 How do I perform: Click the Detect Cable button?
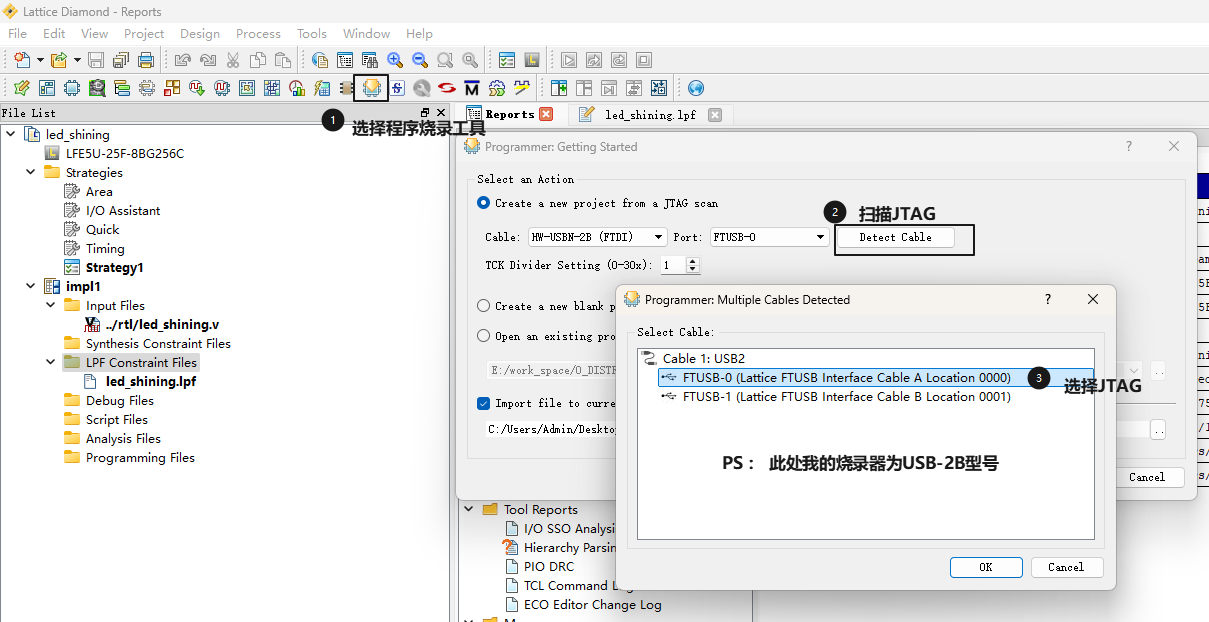895,237
